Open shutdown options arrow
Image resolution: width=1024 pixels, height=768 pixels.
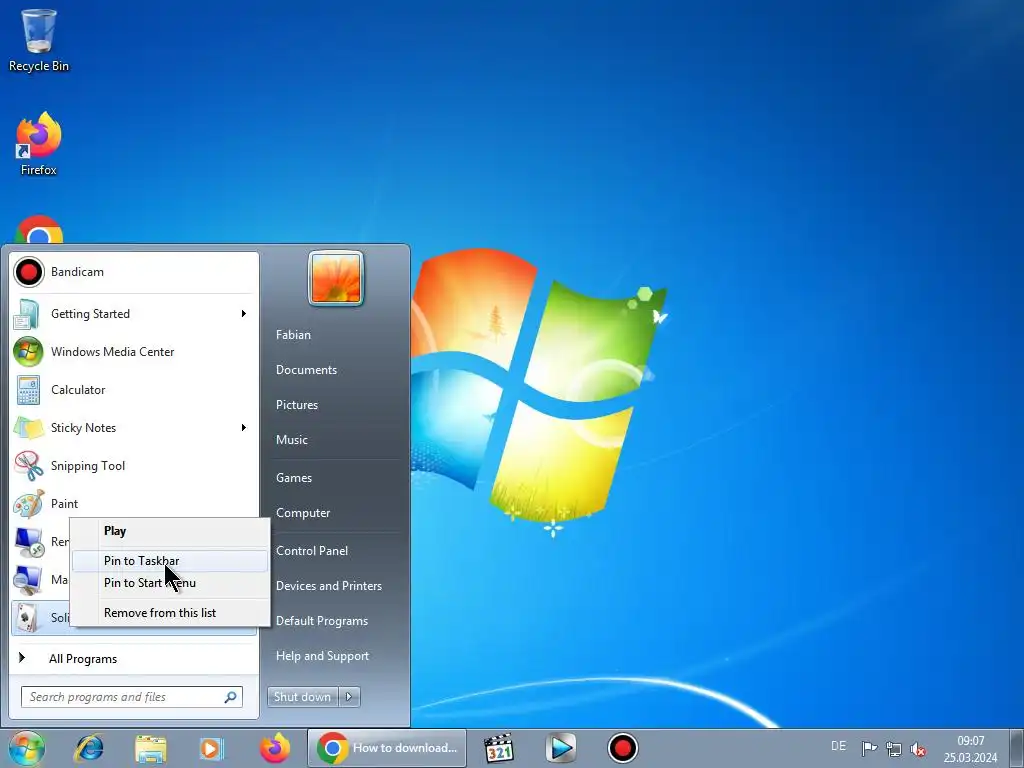349,697
